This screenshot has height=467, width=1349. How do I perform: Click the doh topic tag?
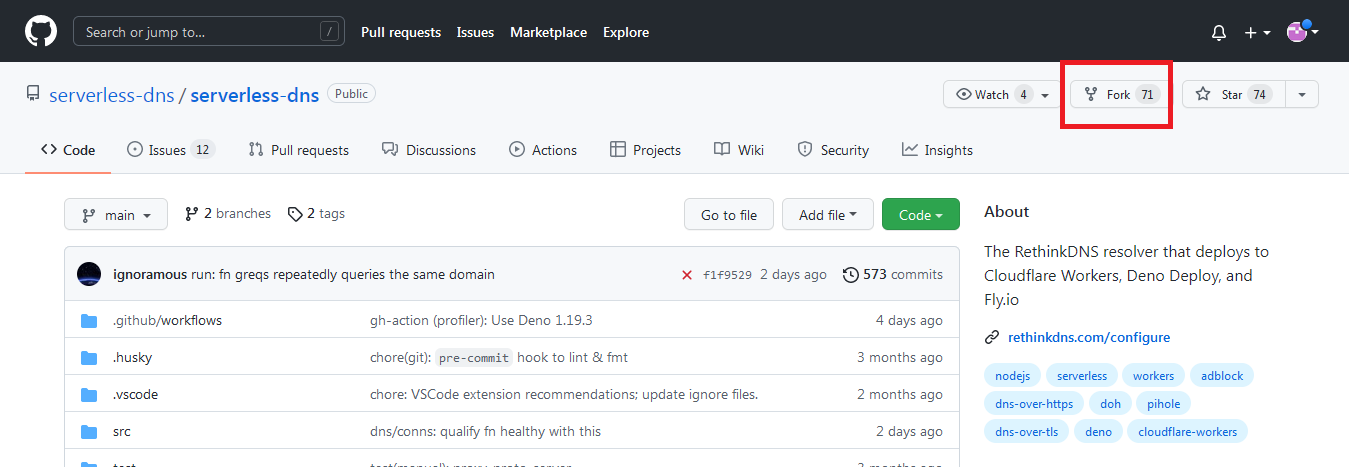tap(1110, 404)
